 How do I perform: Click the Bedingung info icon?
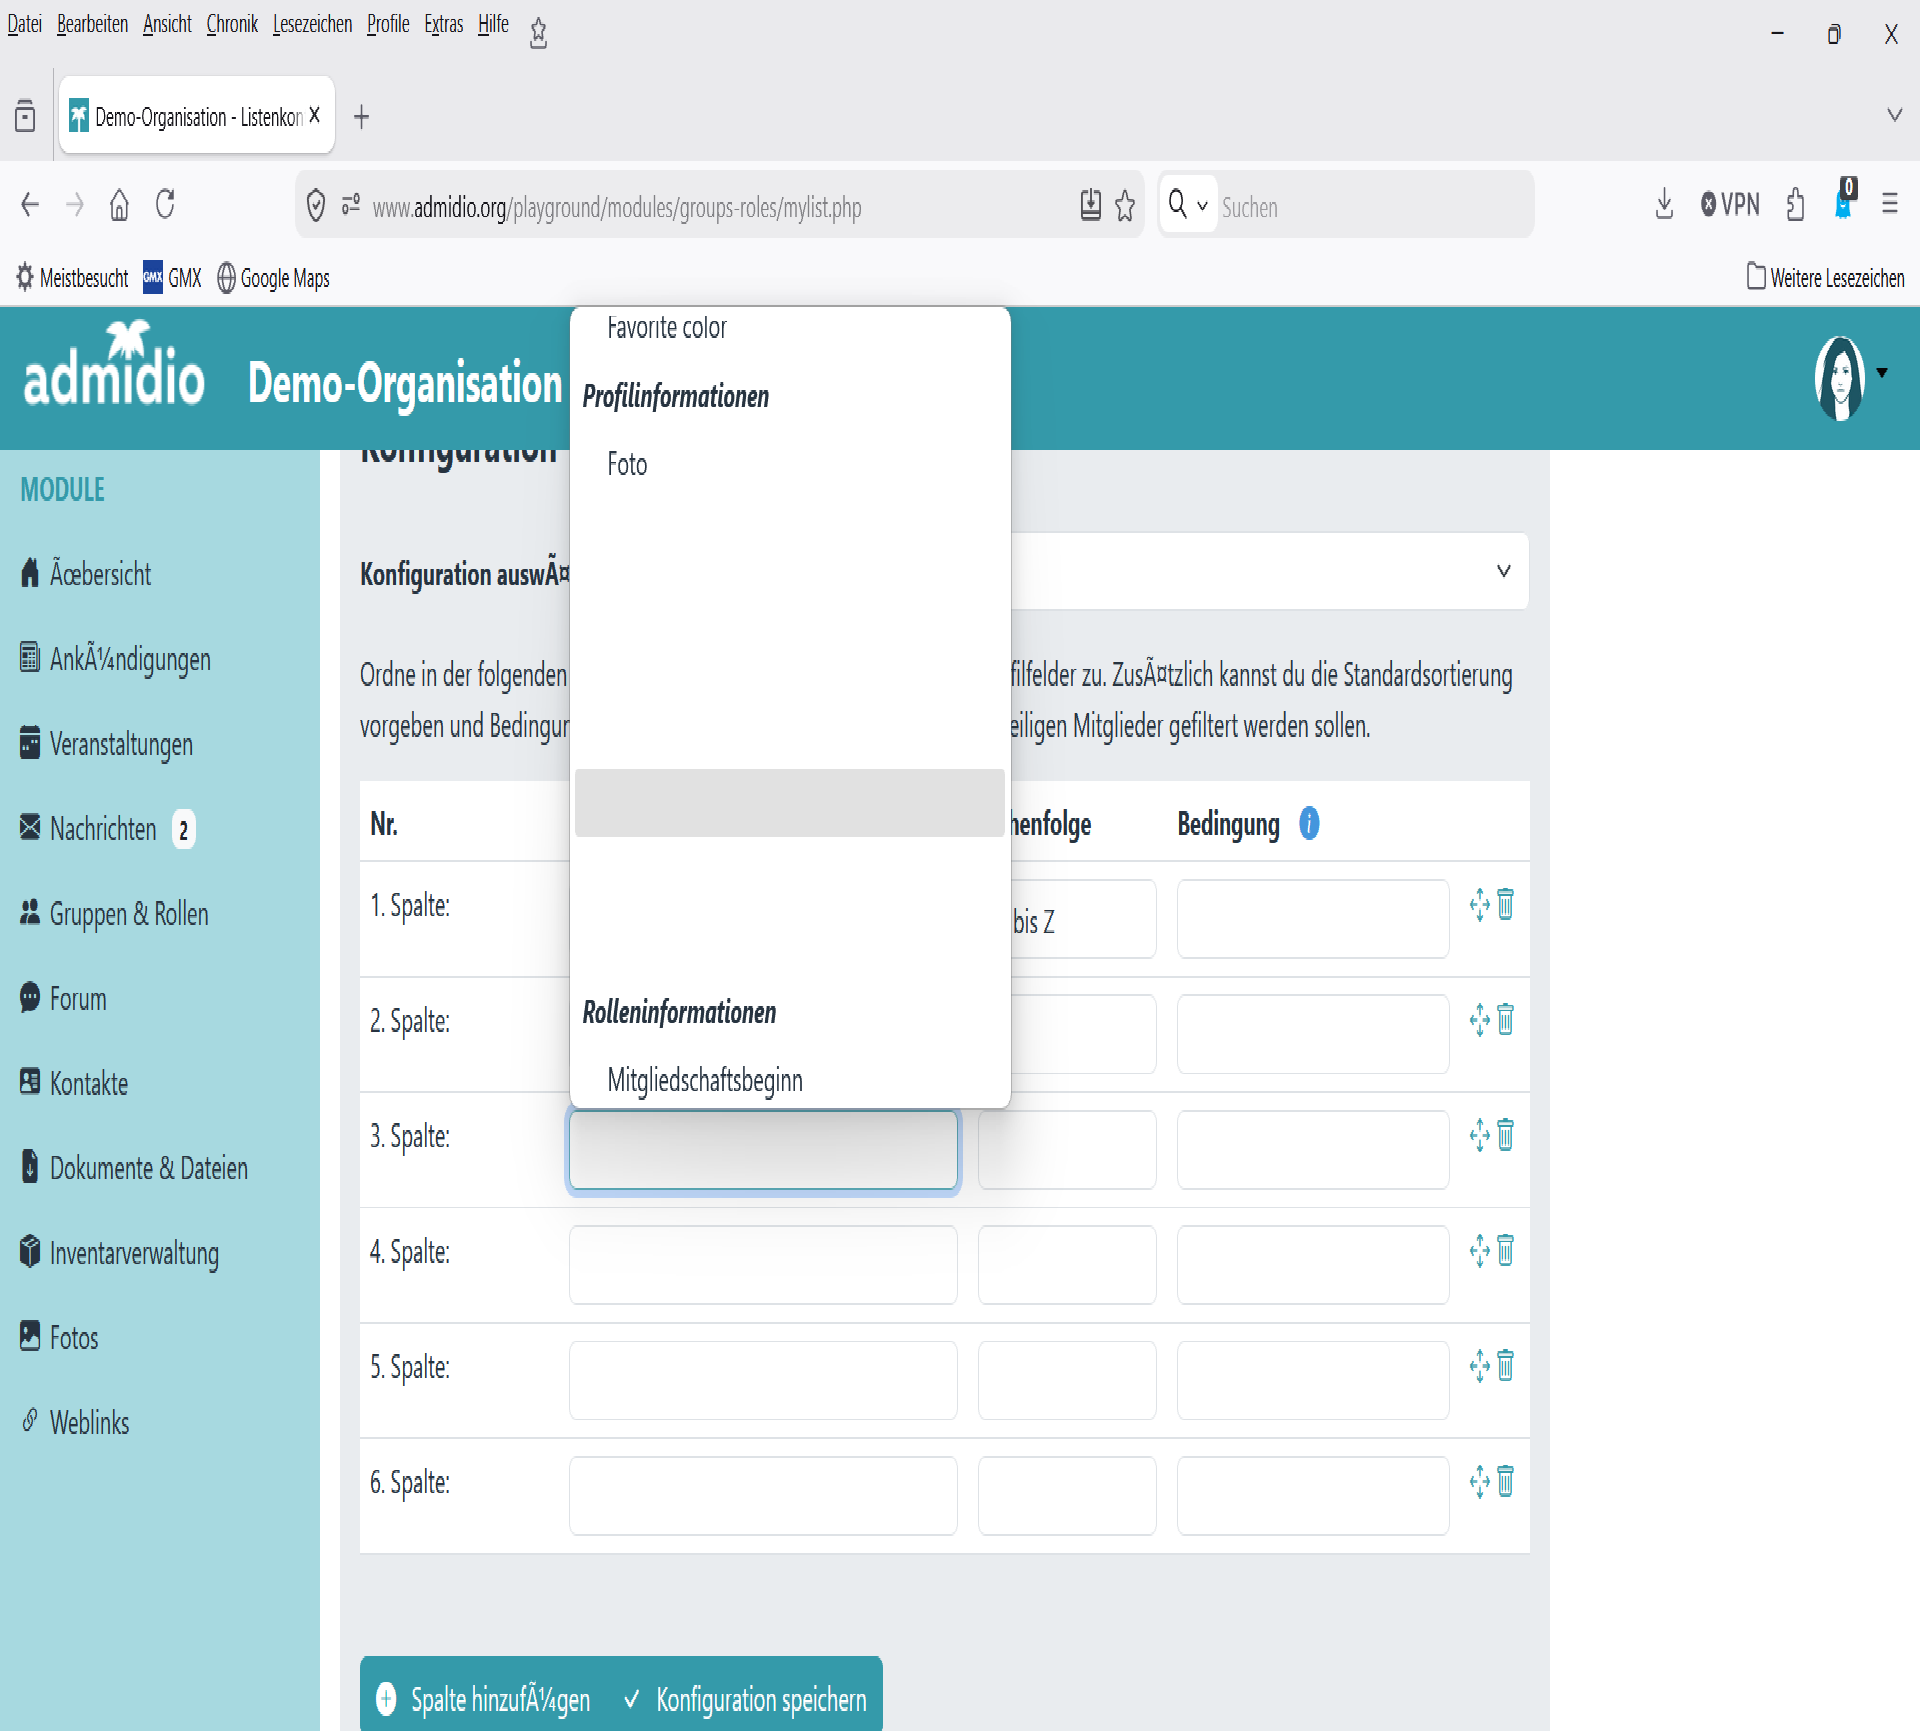1309,823
